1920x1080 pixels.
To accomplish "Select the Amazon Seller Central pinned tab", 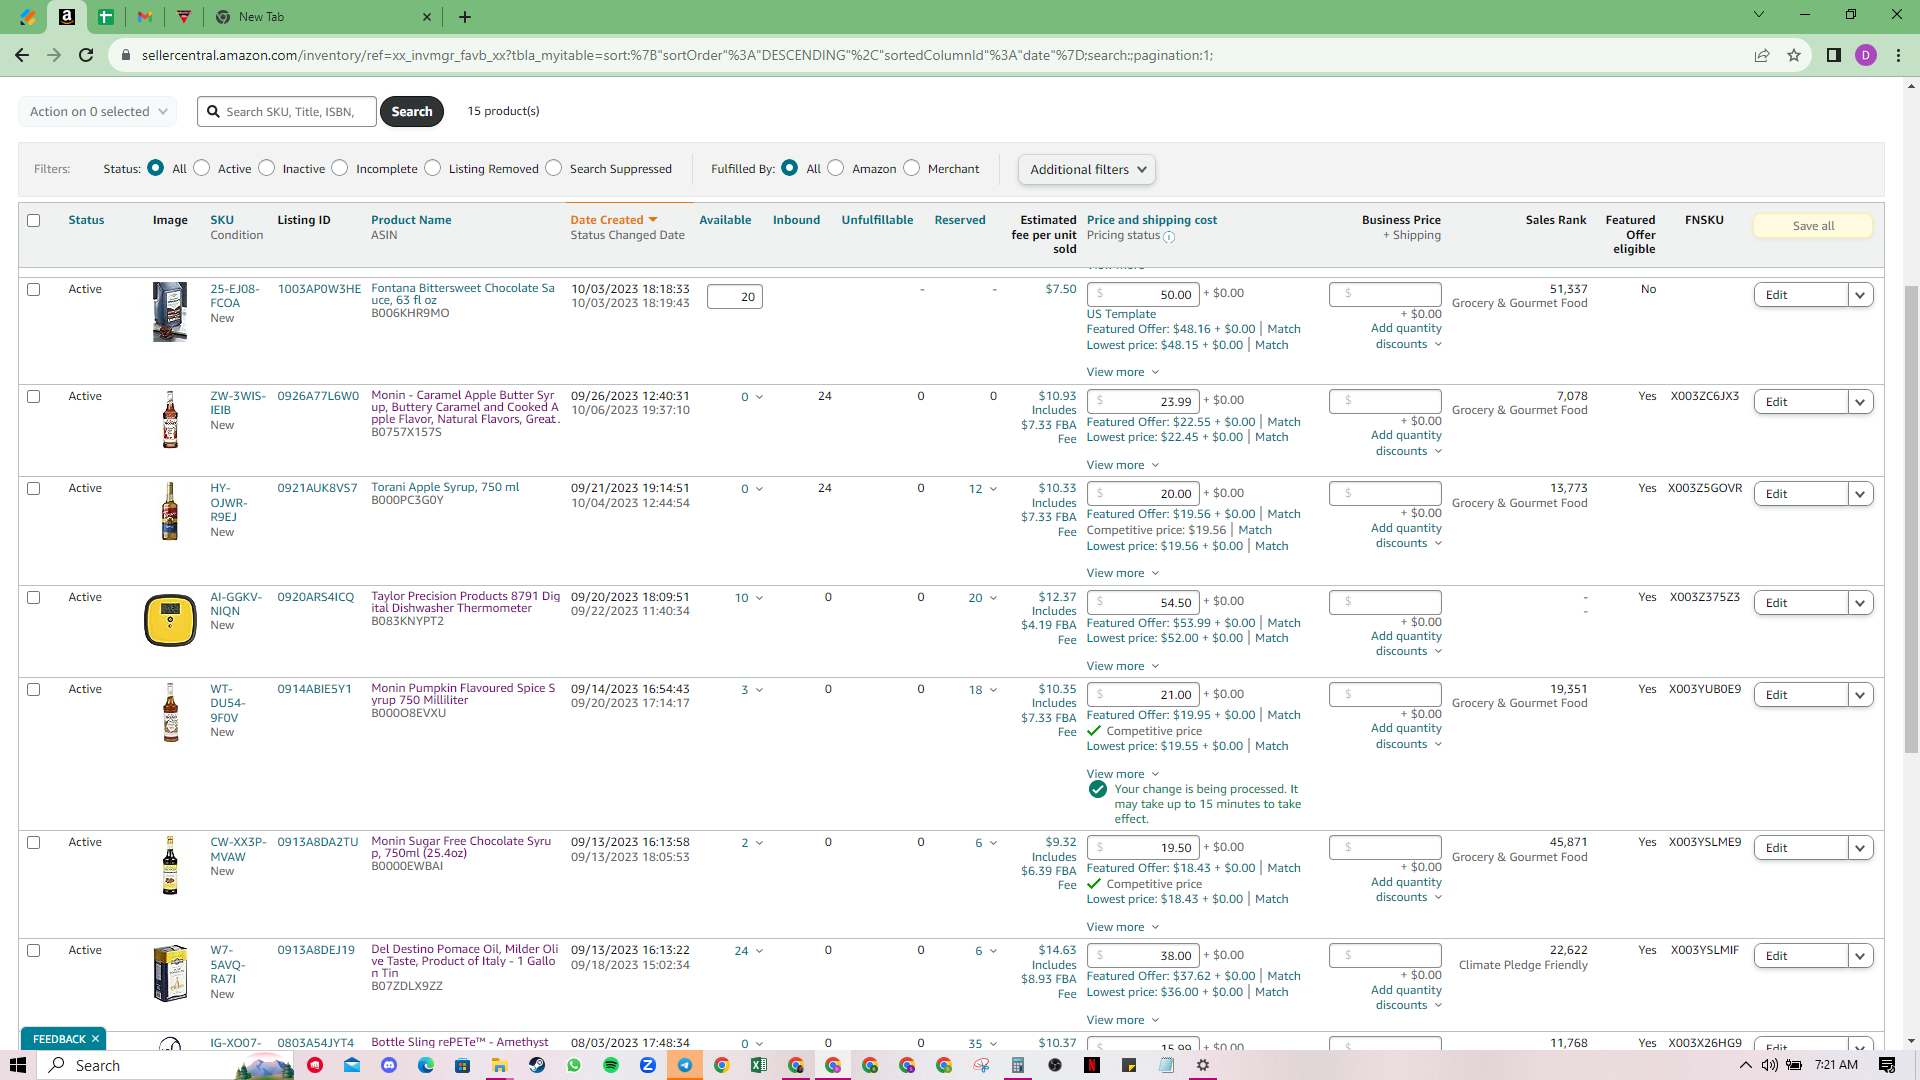I will point(67,17).
